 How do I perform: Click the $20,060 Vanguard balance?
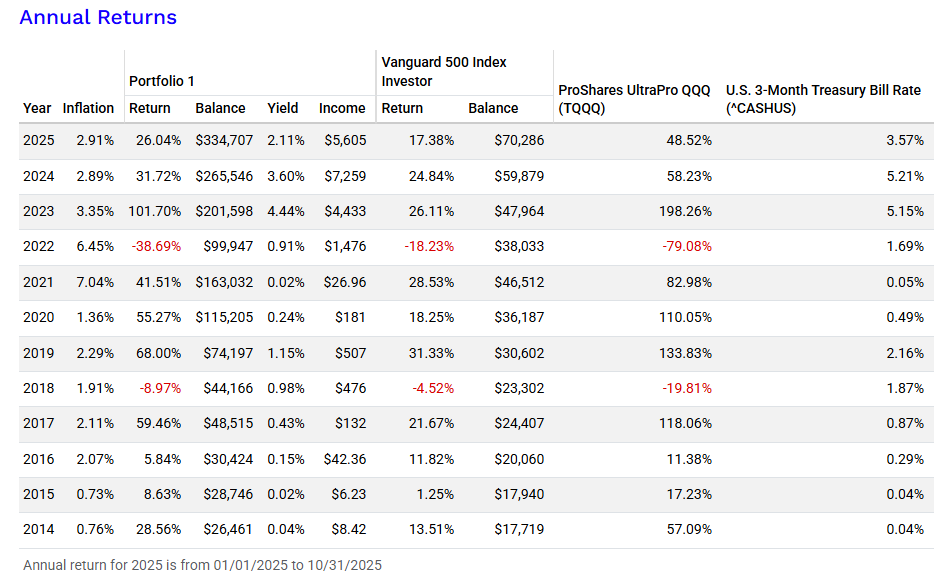pos(519,459)
